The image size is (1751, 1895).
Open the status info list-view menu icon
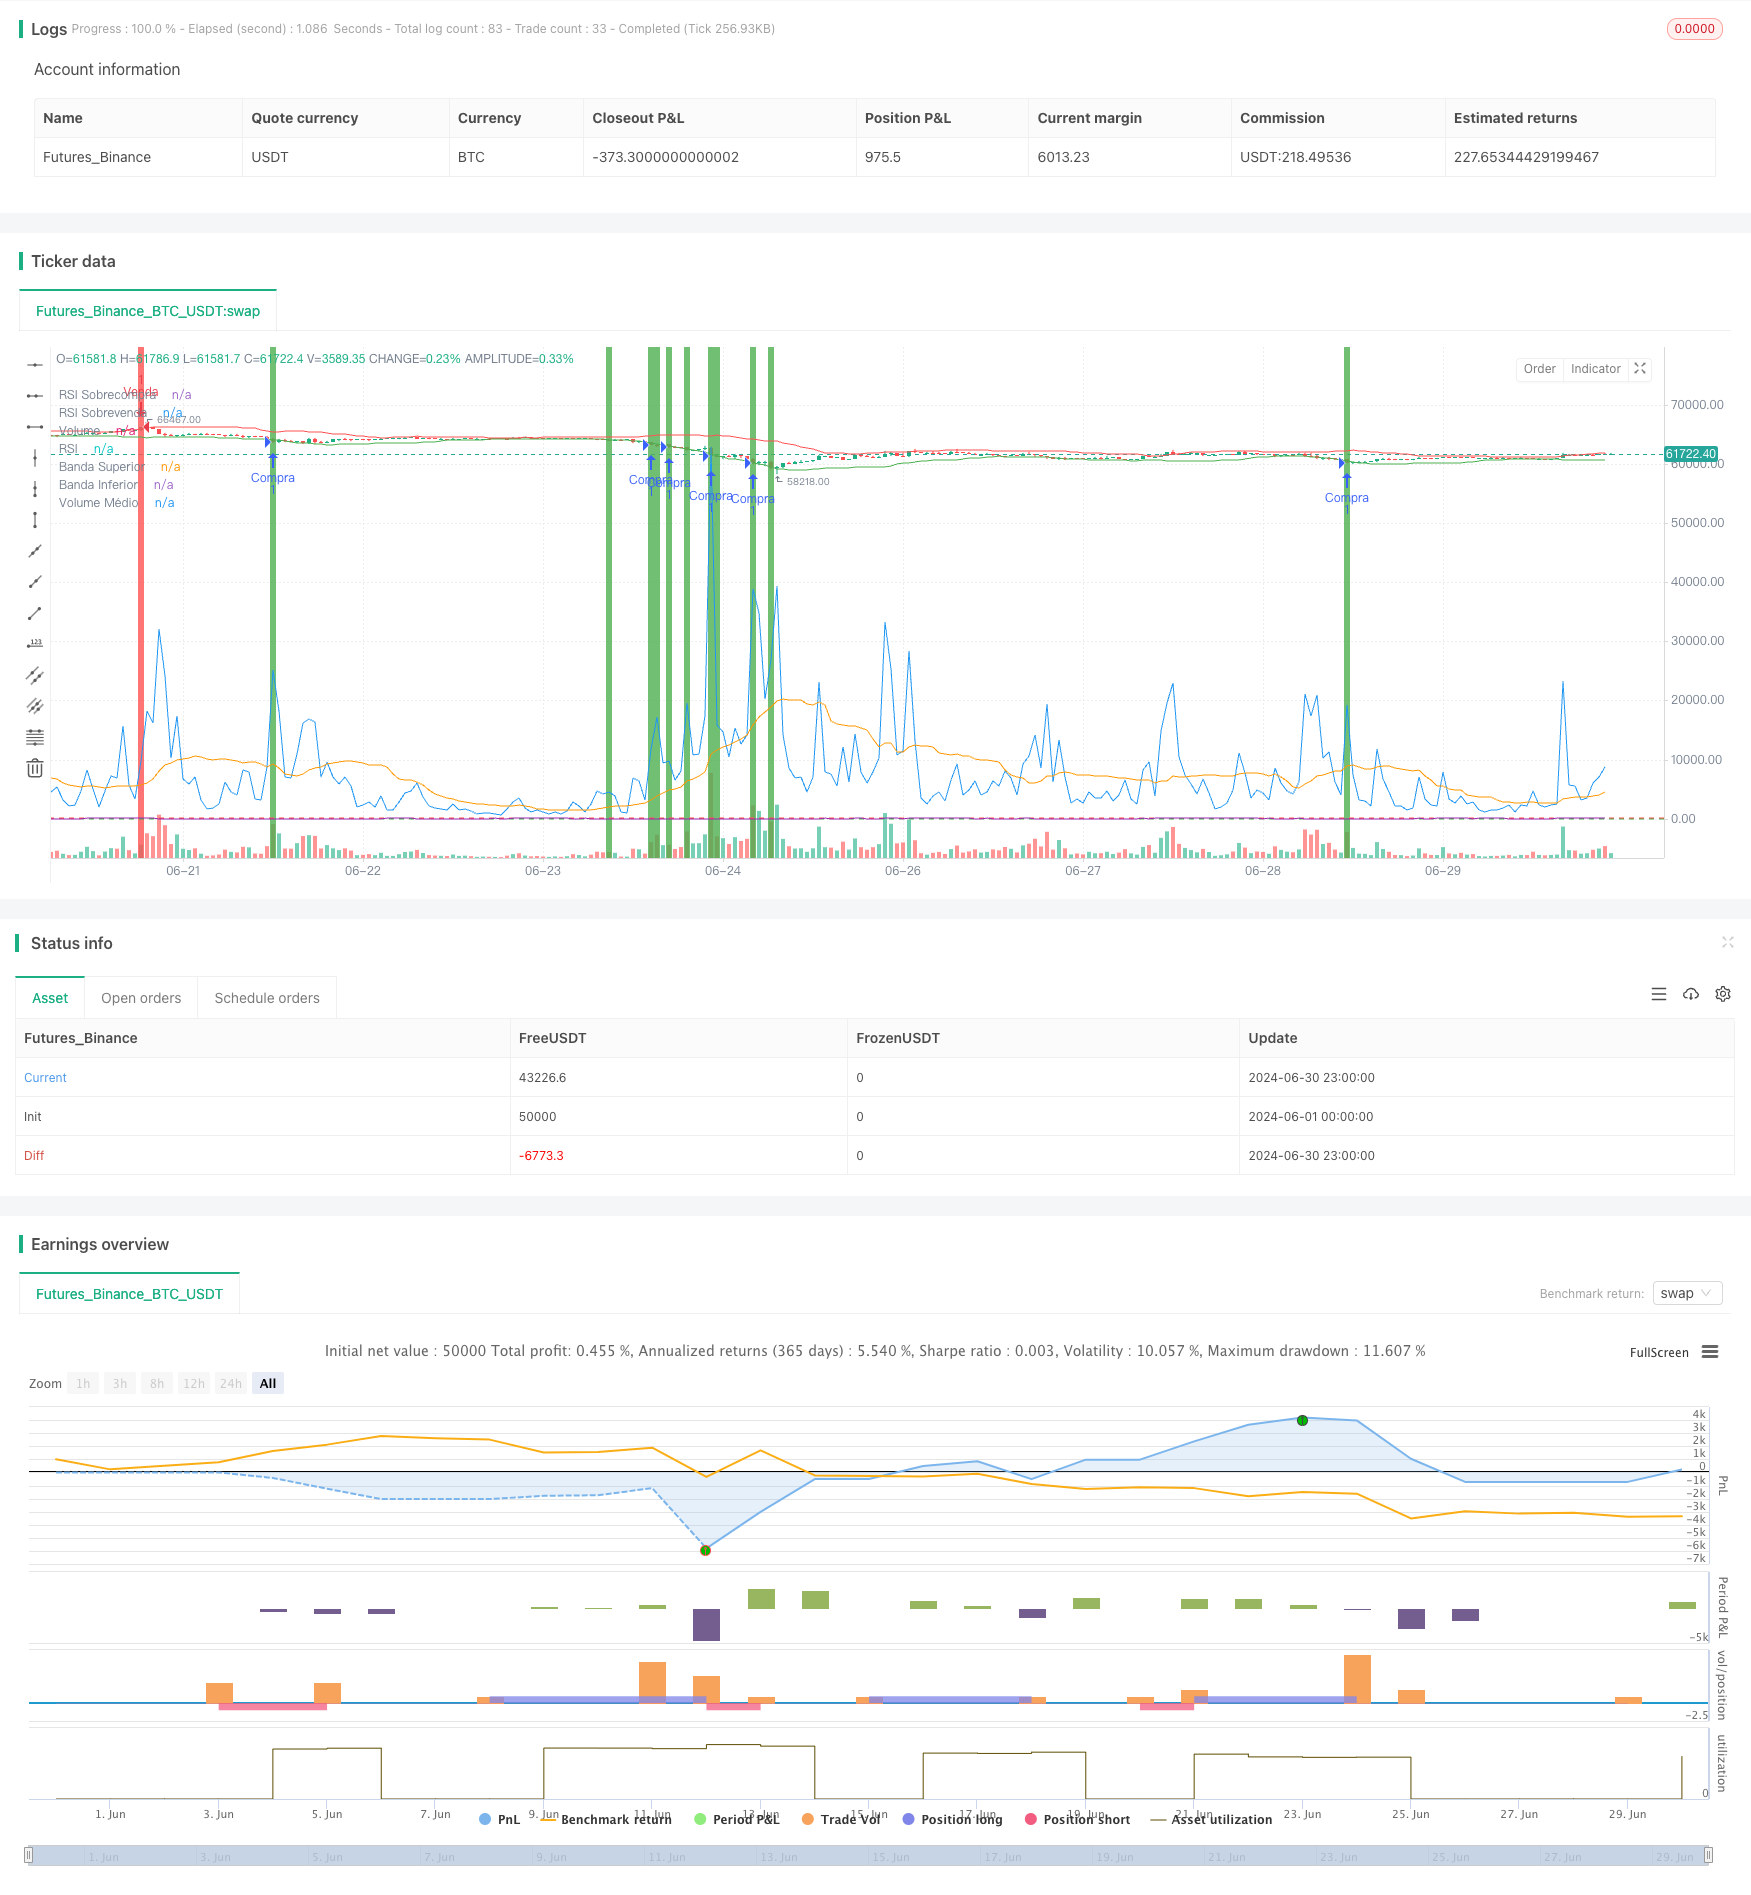tap(1659, 994)
